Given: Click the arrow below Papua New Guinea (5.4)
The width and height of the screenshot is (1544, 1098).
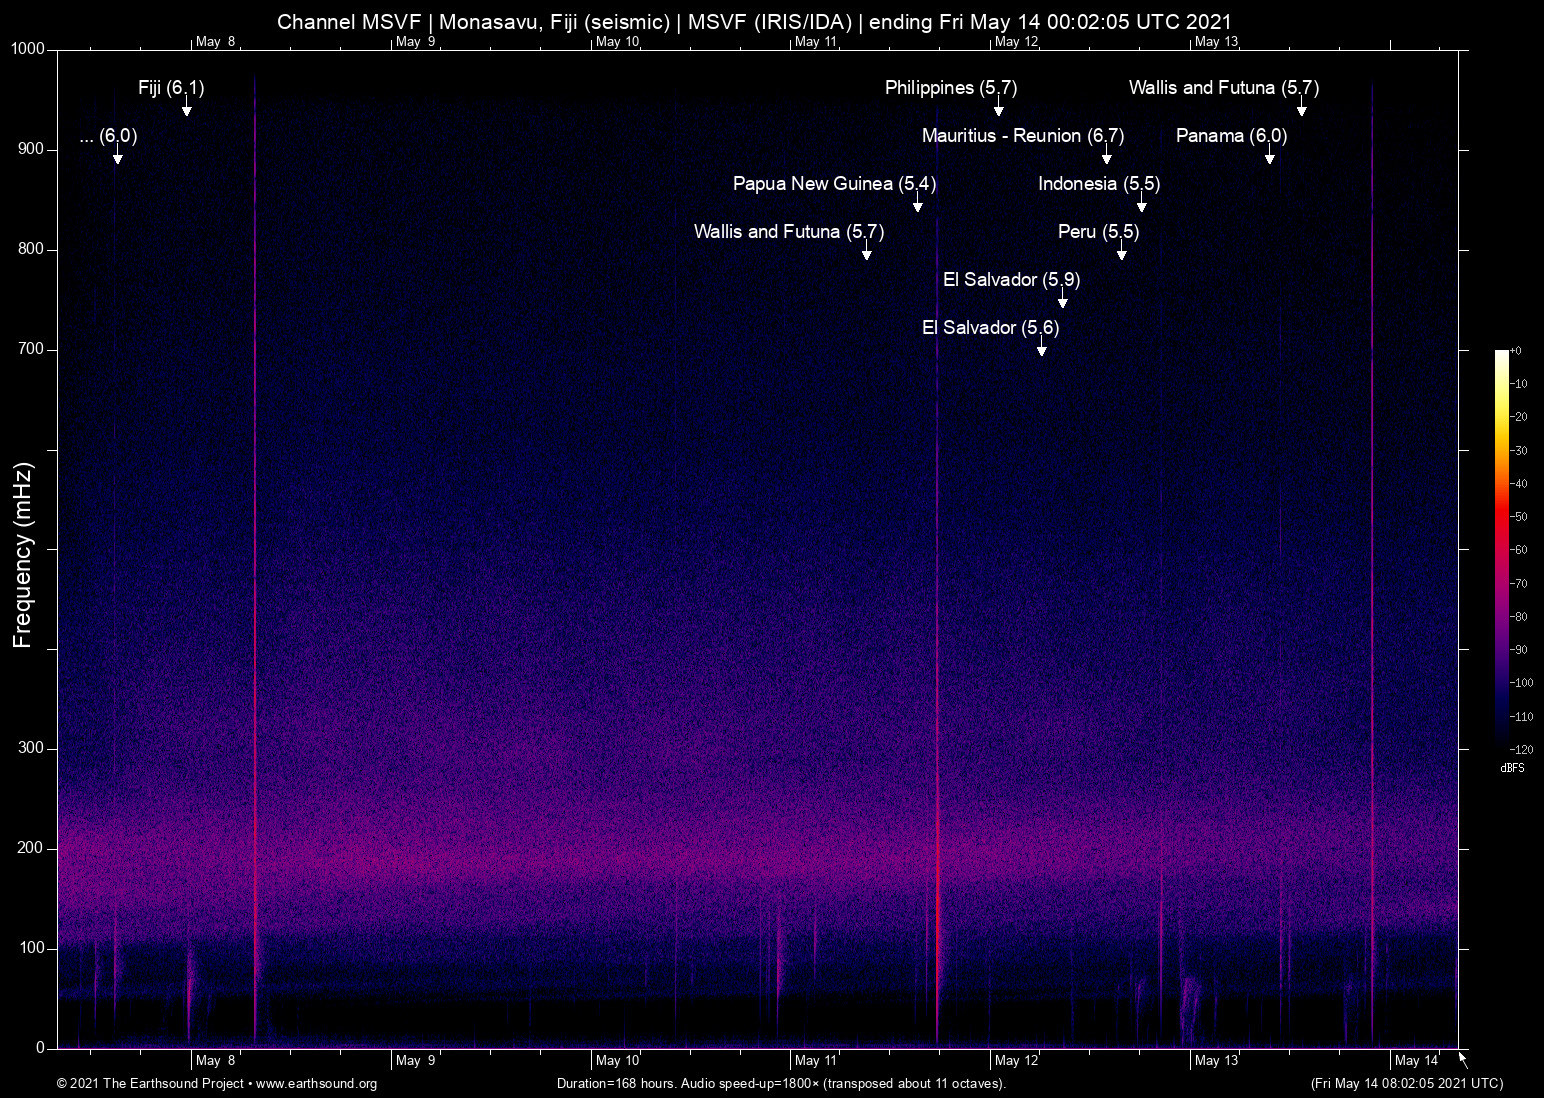Looking at the screenshot, I should (x=917, y=205).
